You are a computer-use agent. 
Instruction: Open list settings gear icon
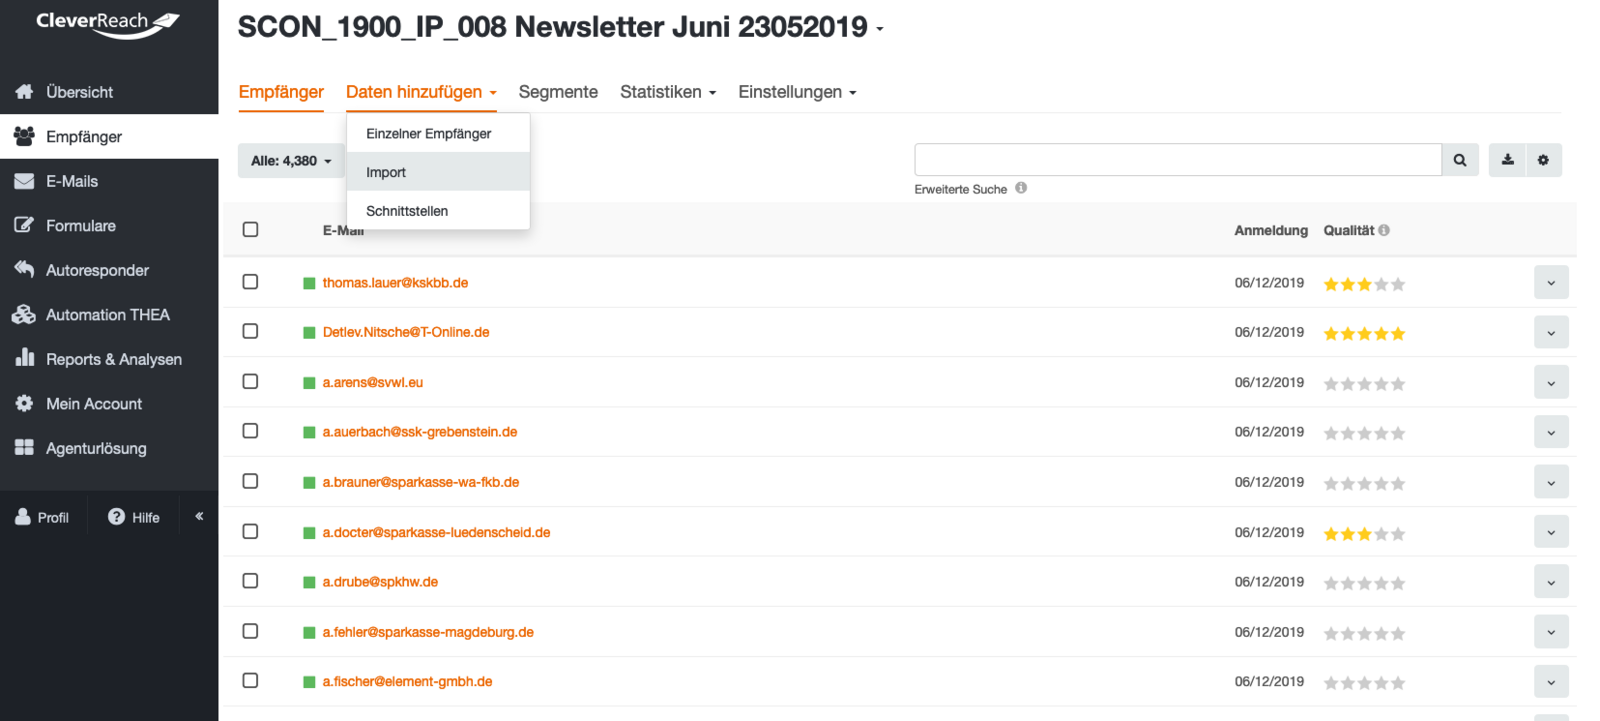click(x=1543, y=160)
